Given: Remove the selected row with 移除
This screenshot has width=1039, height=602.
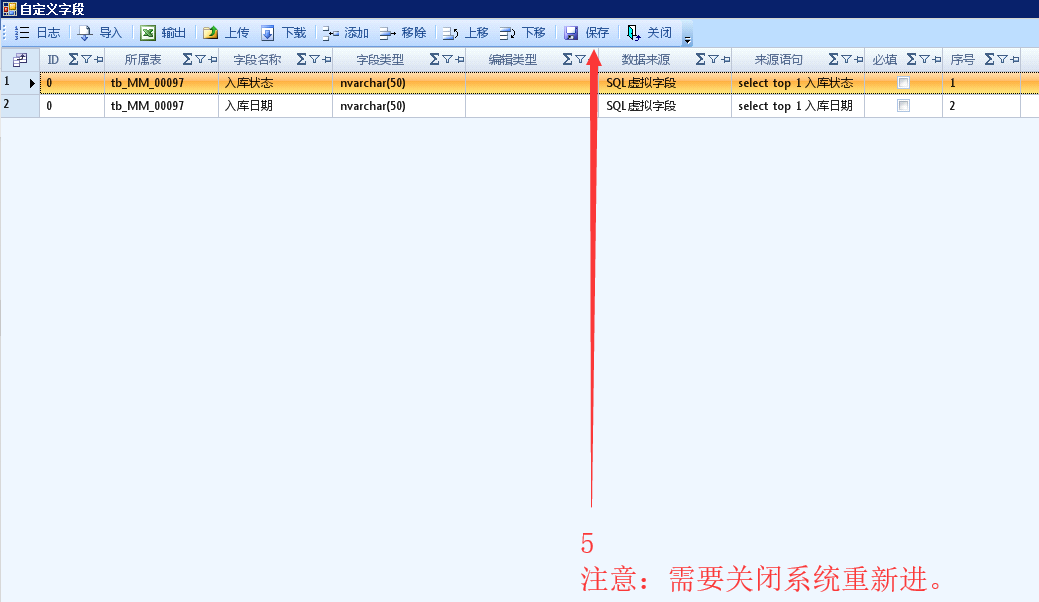Looking at the screenshot, I should pyautogui.click(x=403, y=33).
